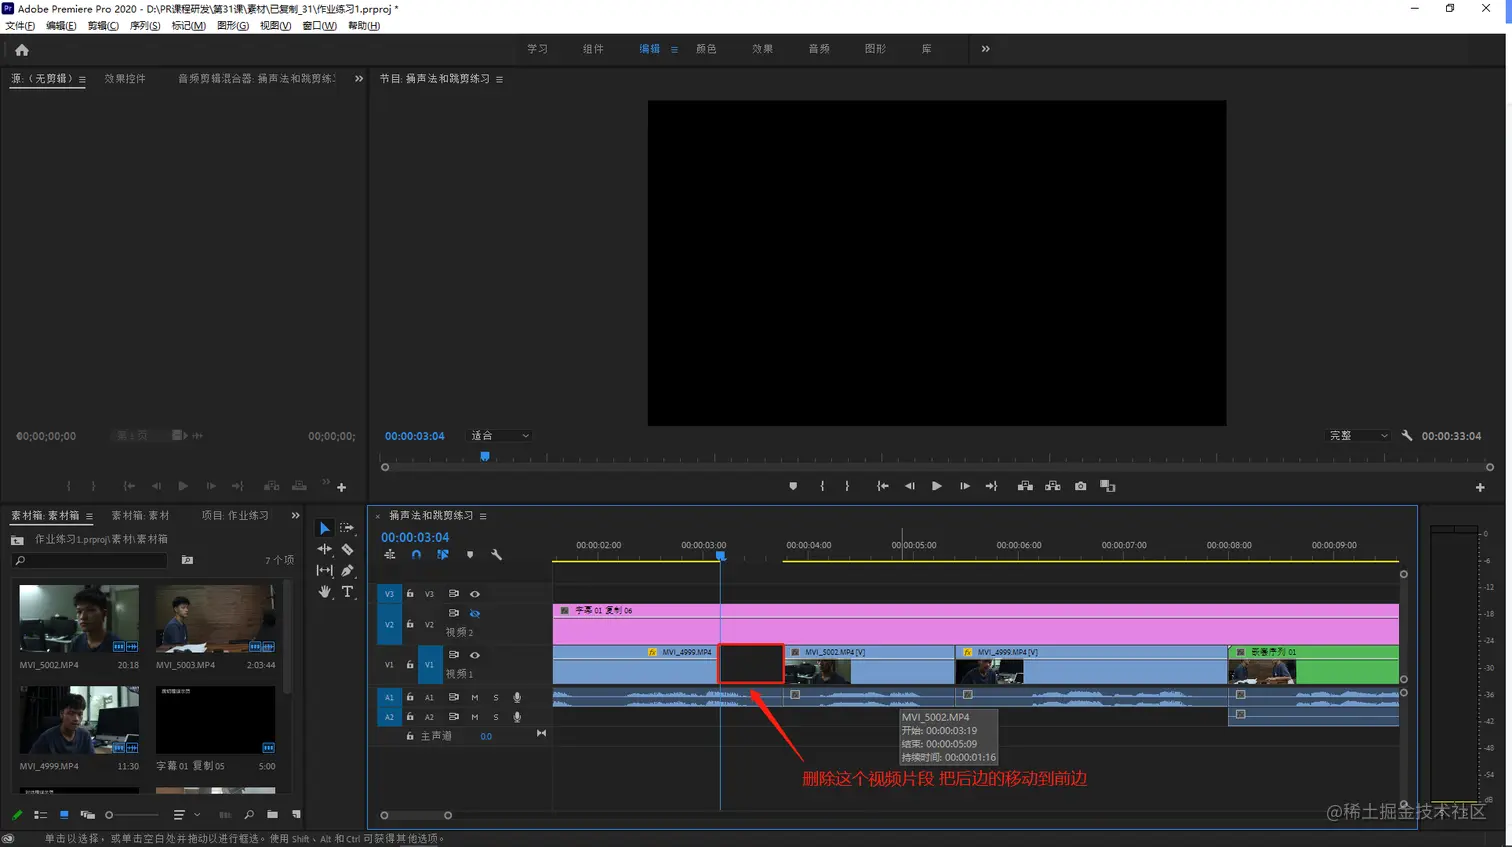
Task: Switch to 效果 workspace
Action: [x=763, y=49]
